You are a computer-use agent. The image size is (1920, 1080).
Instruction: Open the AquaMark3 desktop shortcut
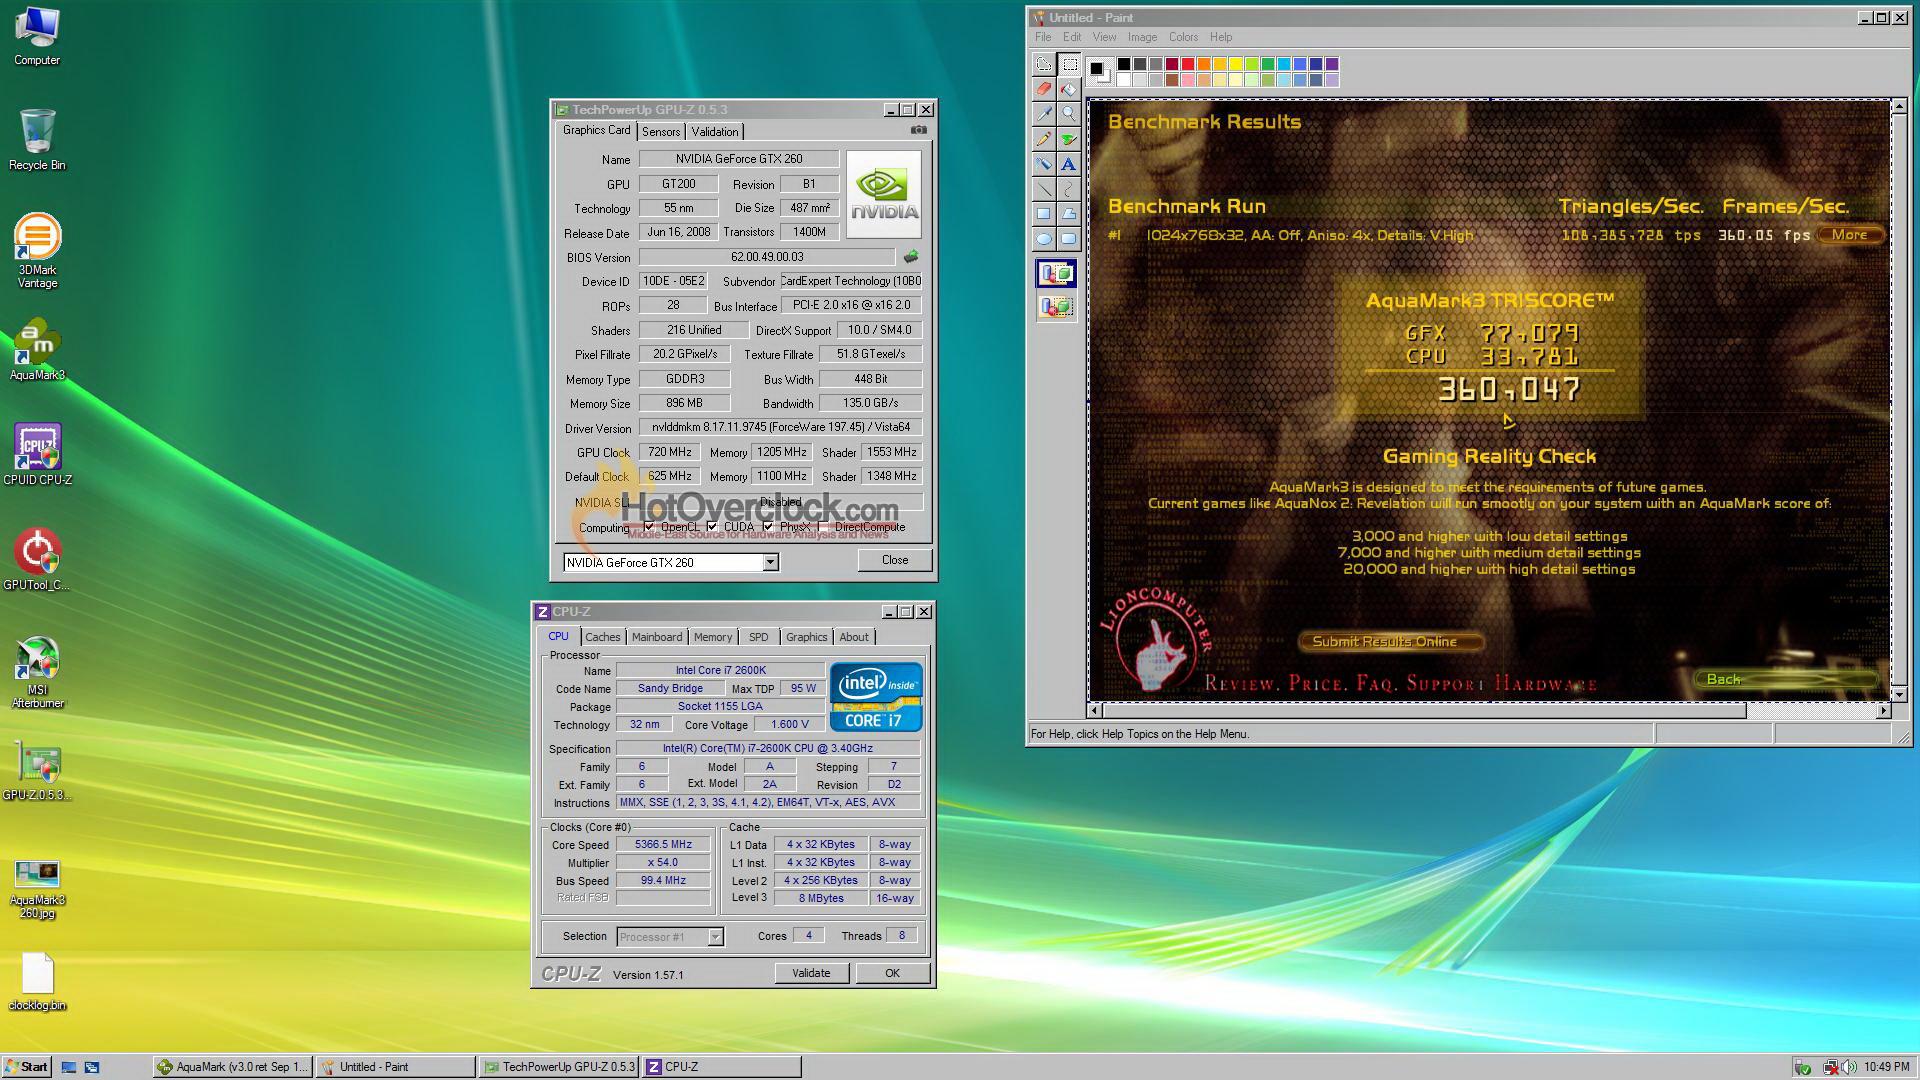(37, 350)
